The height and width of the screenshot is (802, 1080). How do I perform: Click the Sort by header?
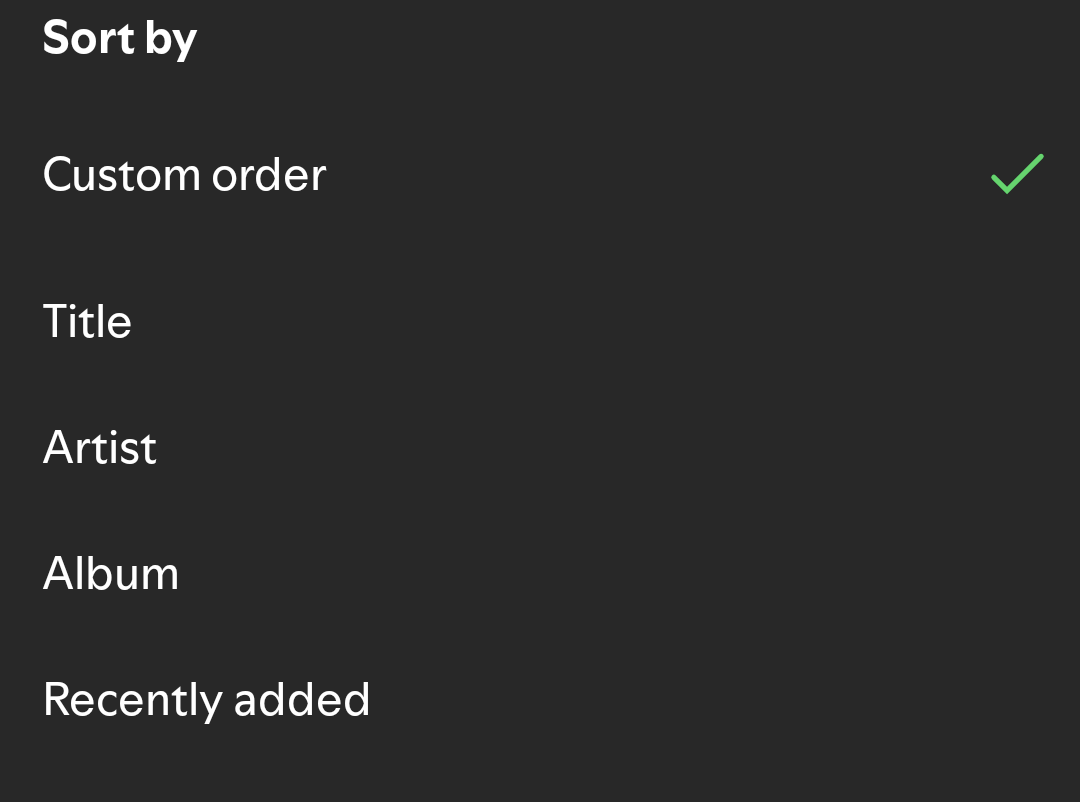(120, 38)
